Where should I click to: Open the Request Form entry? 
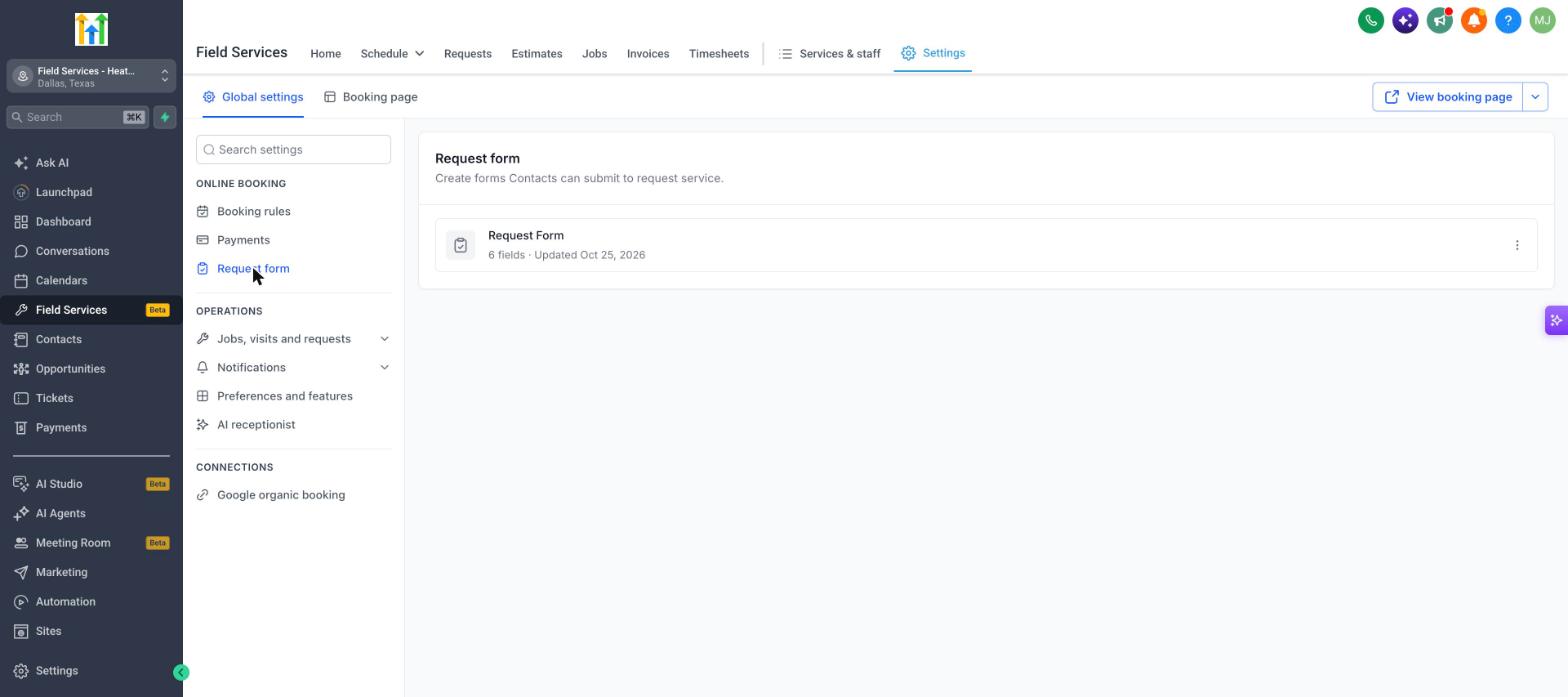[x=985, y=245]
